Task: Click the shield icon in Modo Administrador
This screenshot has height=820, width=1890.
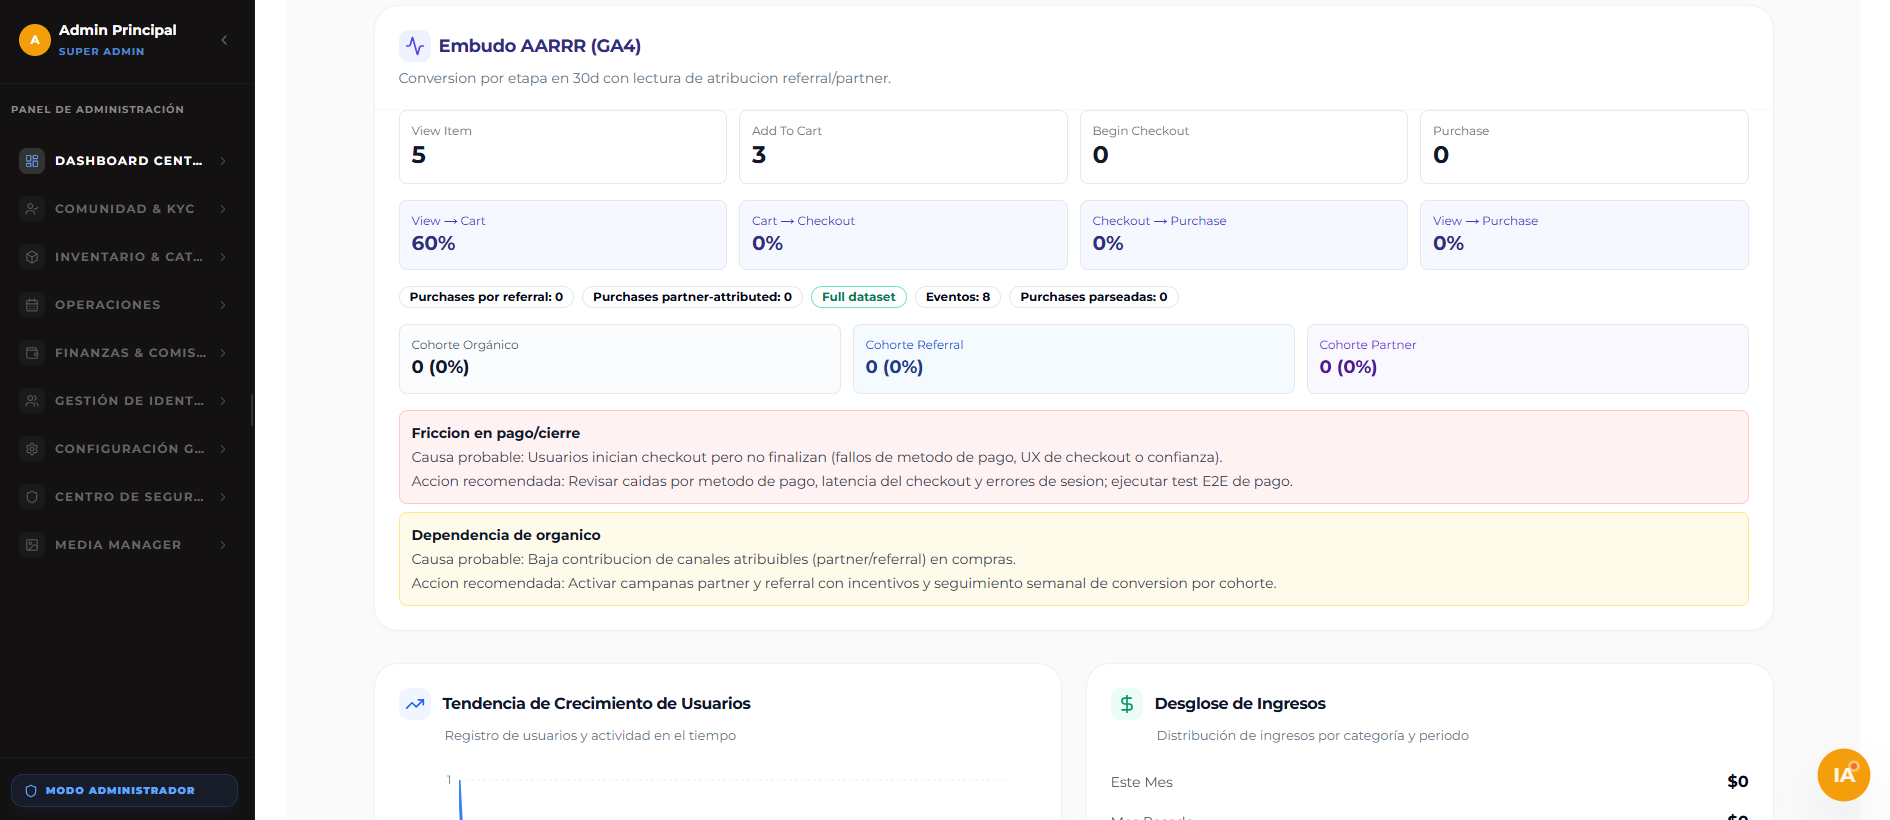Action: [x=31, y=791]
